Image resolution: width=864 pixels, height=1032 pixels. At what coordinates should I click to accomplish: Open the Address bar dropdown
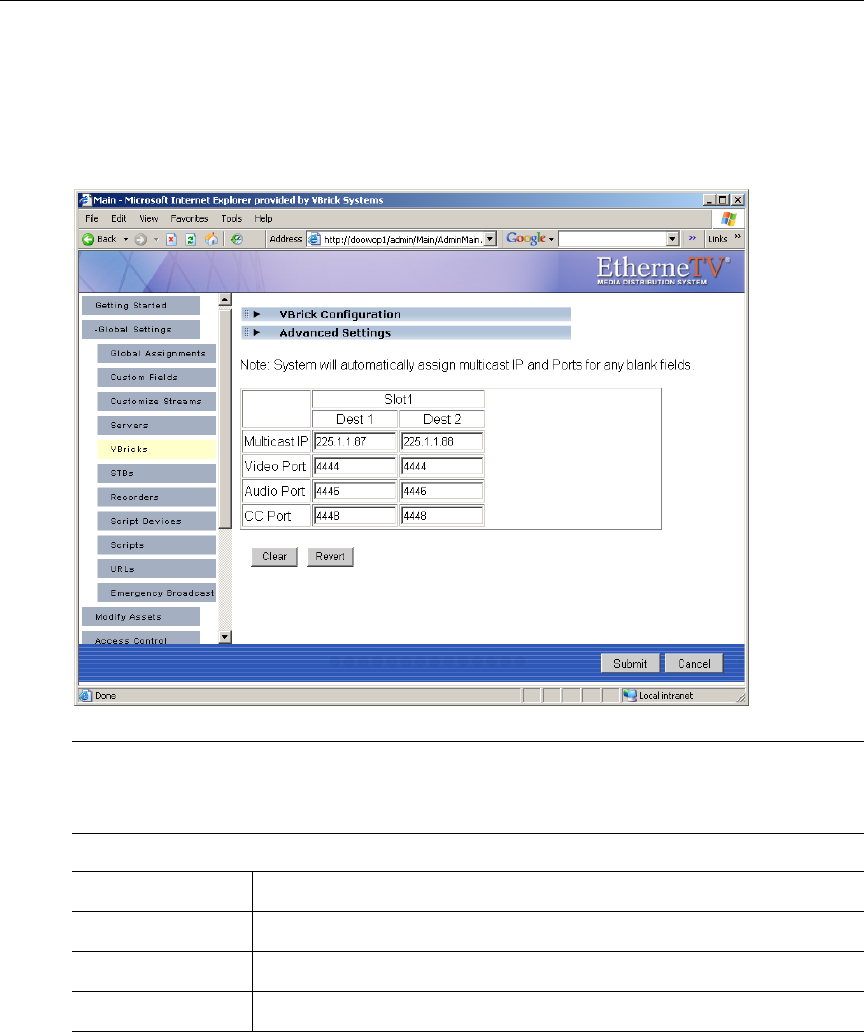[x=490, y=240]
